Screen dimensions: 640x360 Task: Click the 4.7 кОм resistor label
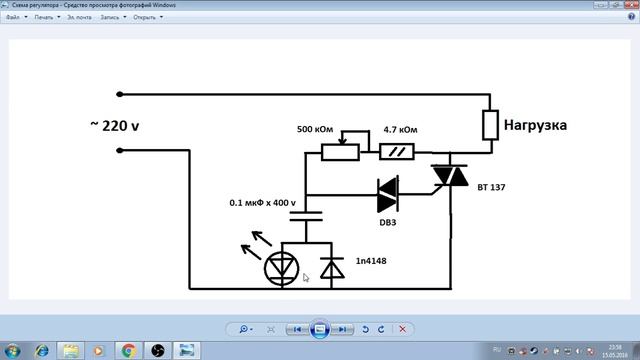click(400, 130)
